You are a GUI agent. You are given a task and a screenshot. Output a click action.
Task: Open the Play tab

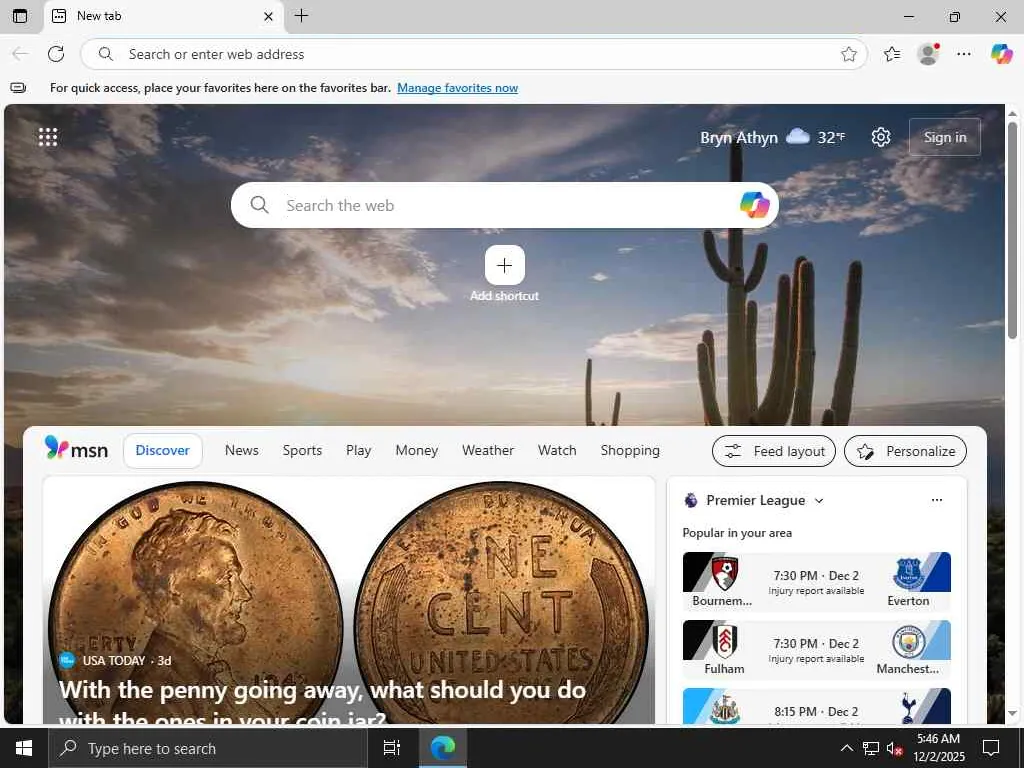pyautogui.click(x=359, y=451)
